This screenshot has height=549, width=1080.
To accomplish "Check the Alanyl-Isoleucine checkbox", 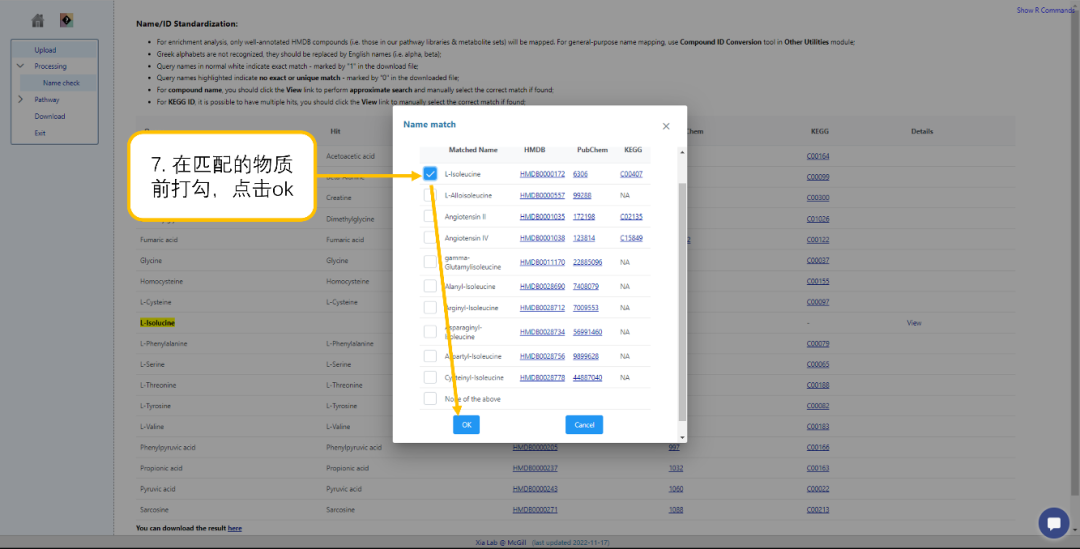I will [x=430, y=286].
